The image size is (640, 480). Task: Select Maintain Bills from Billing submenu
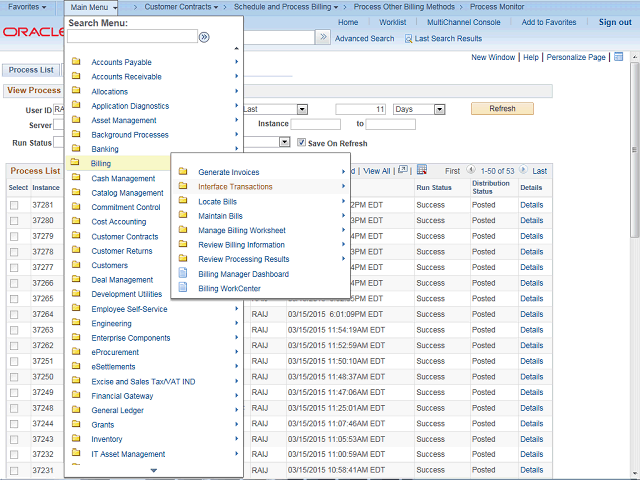220,216
